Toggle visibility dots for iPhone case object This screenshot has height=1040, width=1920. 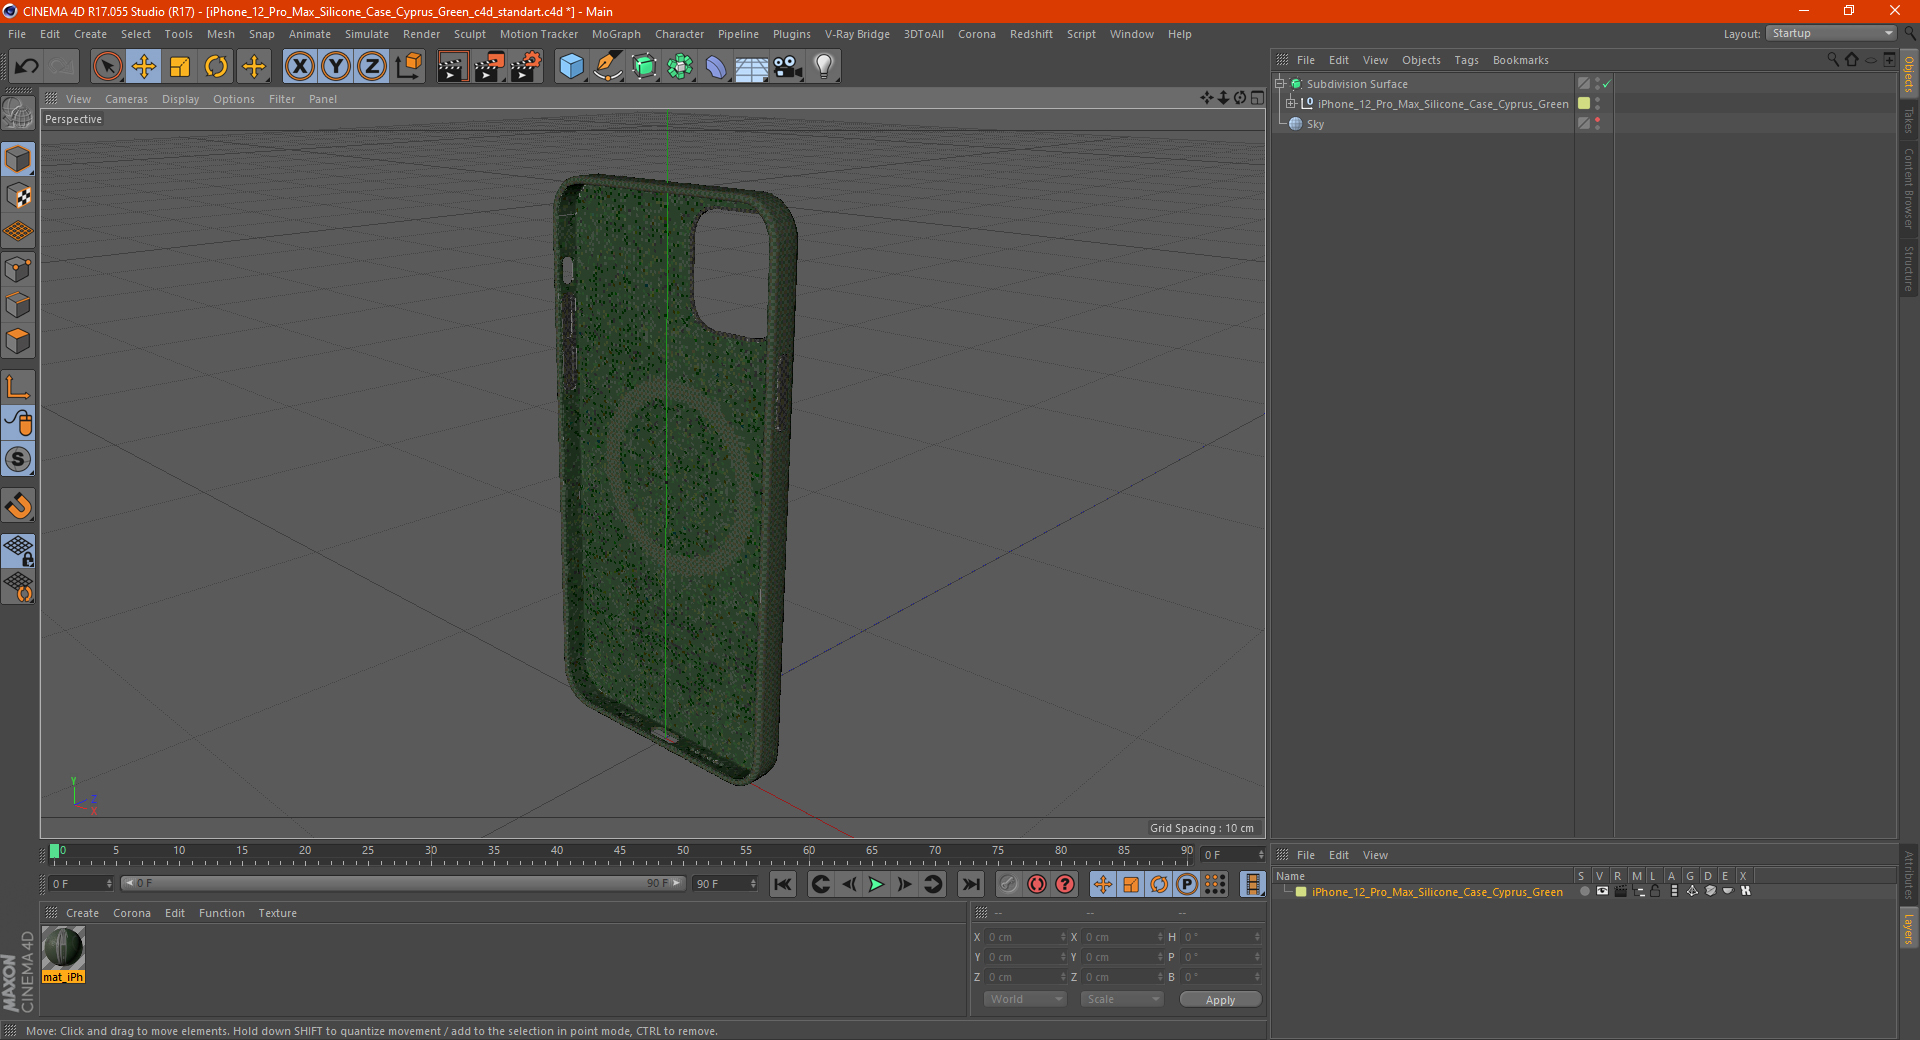[1597, 104]
